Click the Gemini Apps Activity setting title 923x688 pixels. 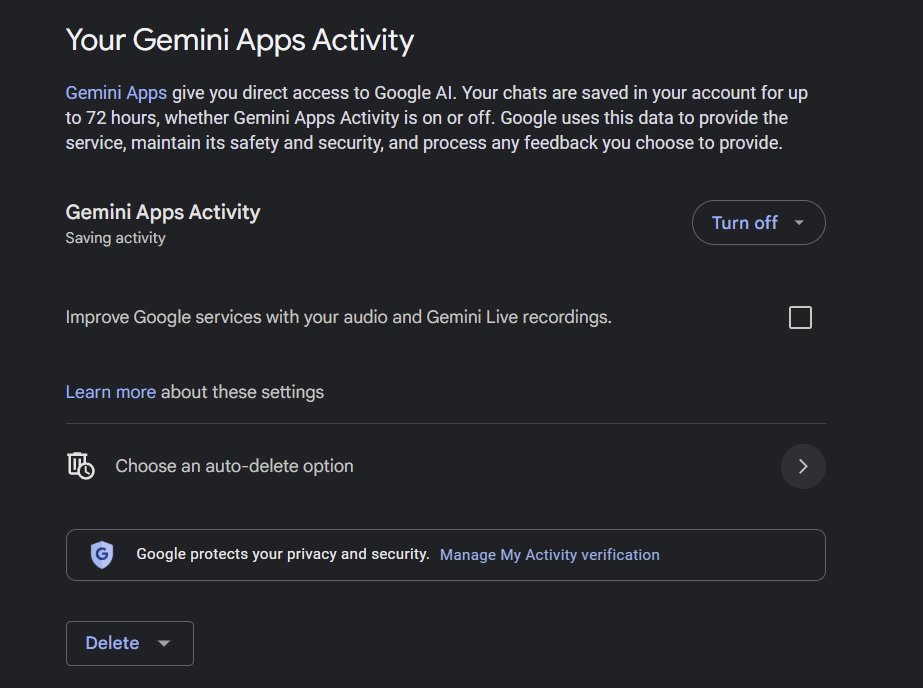[162, 212]
